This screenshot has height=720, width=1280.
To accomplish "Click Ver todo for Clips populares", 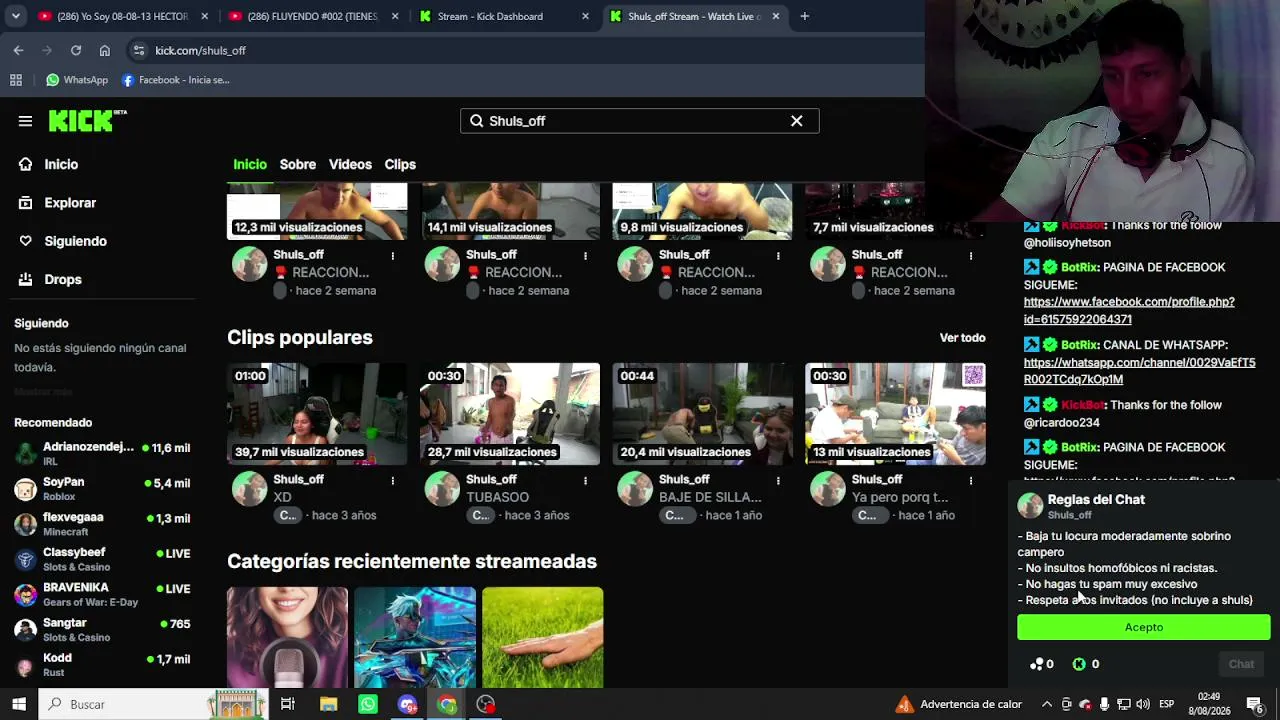I will click(962, 338).
